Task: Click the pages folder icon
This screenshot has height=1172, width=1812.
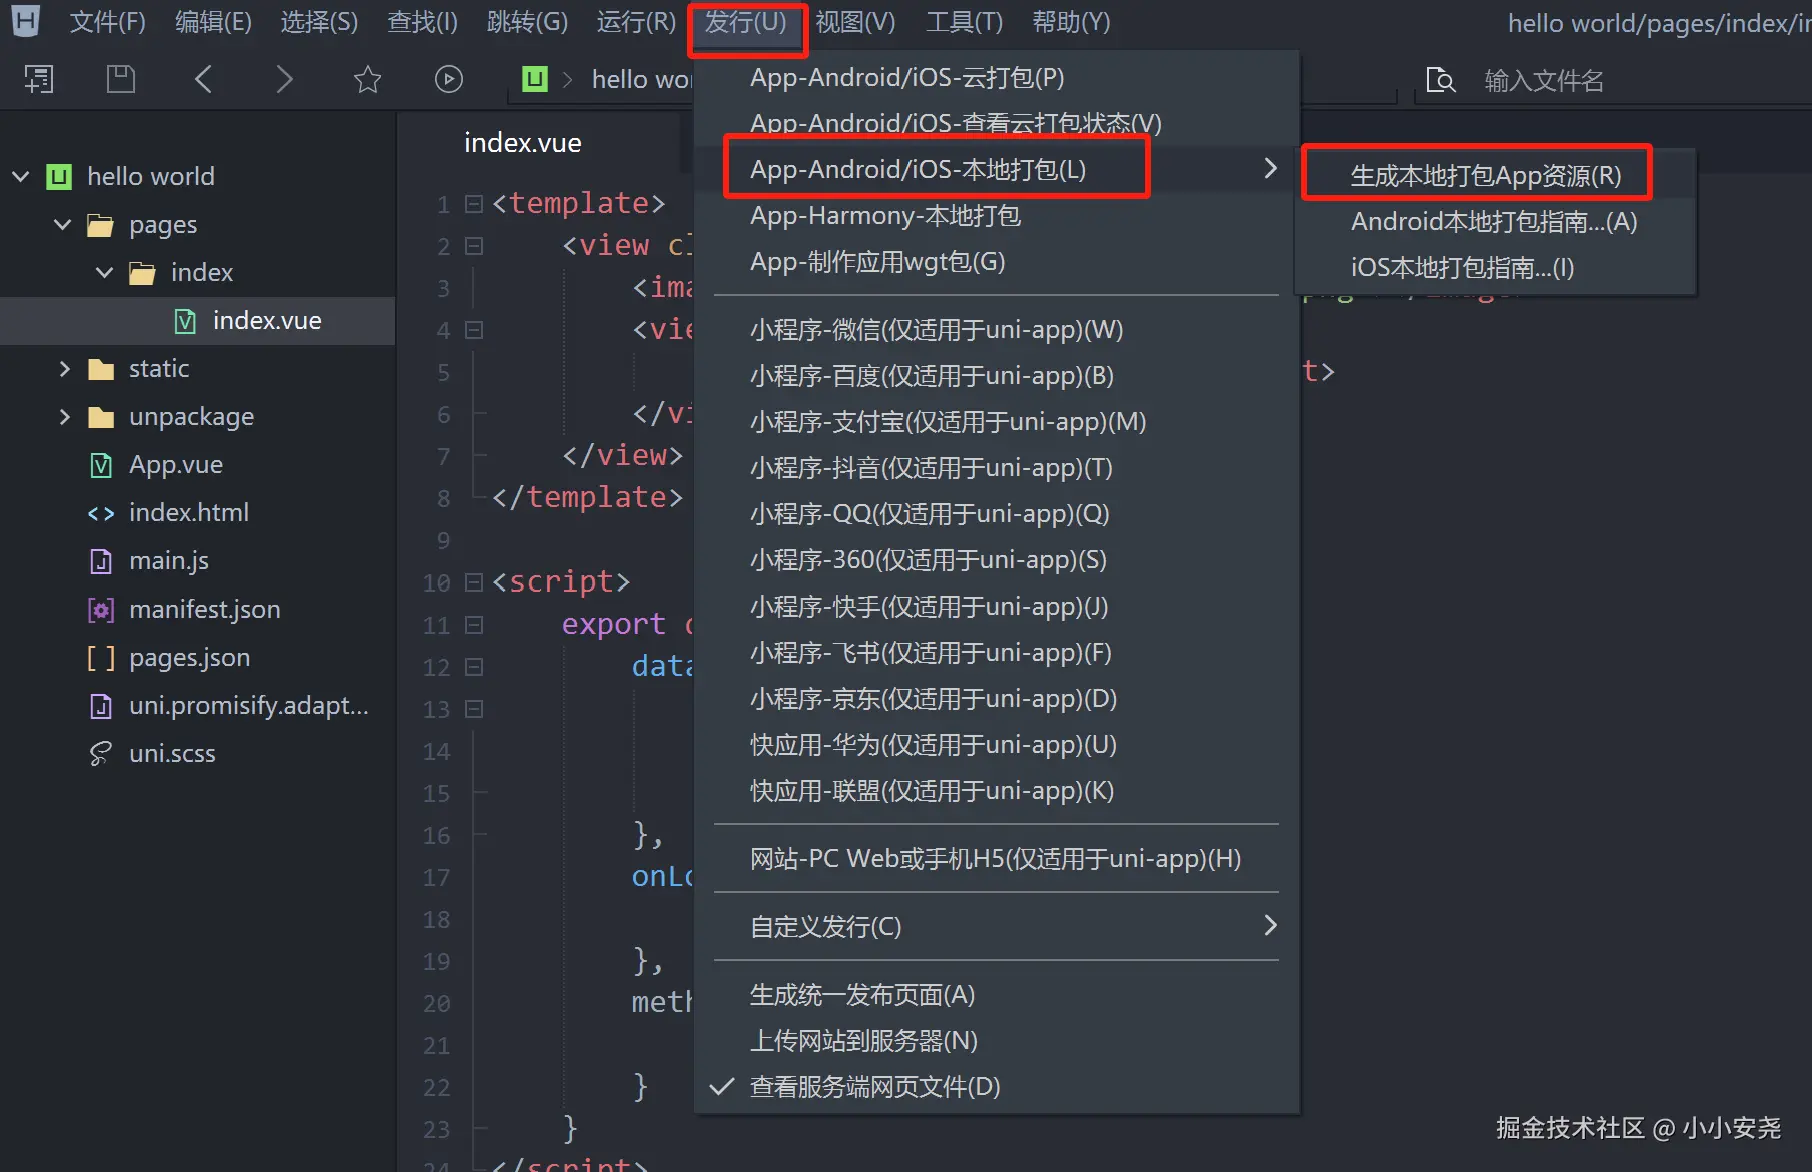Action: click(x=100, y=225)
